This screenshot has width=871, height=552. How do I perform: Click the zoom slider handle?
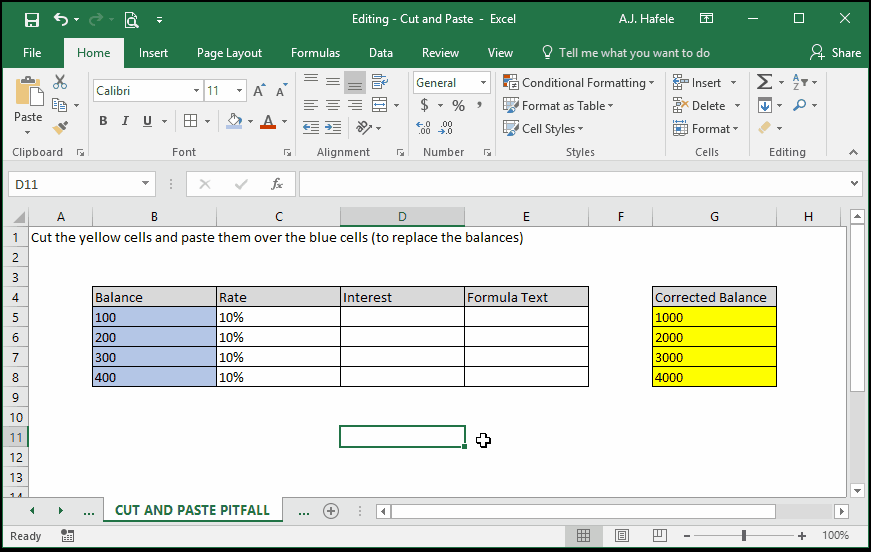744,535
